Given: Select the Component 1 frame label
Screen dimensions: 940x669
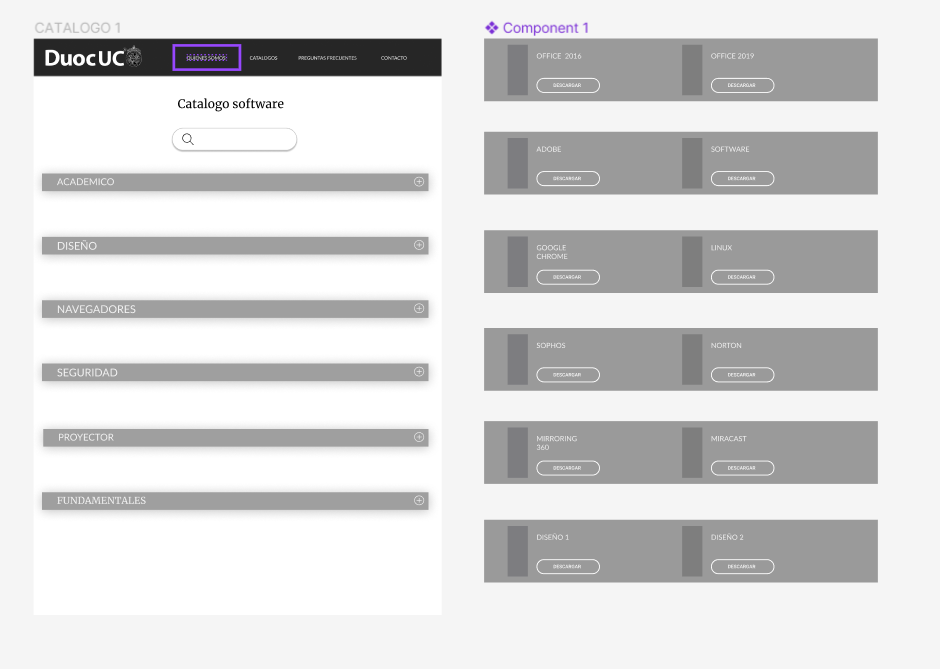Looking at the screenshot, I should coord(545,28).
